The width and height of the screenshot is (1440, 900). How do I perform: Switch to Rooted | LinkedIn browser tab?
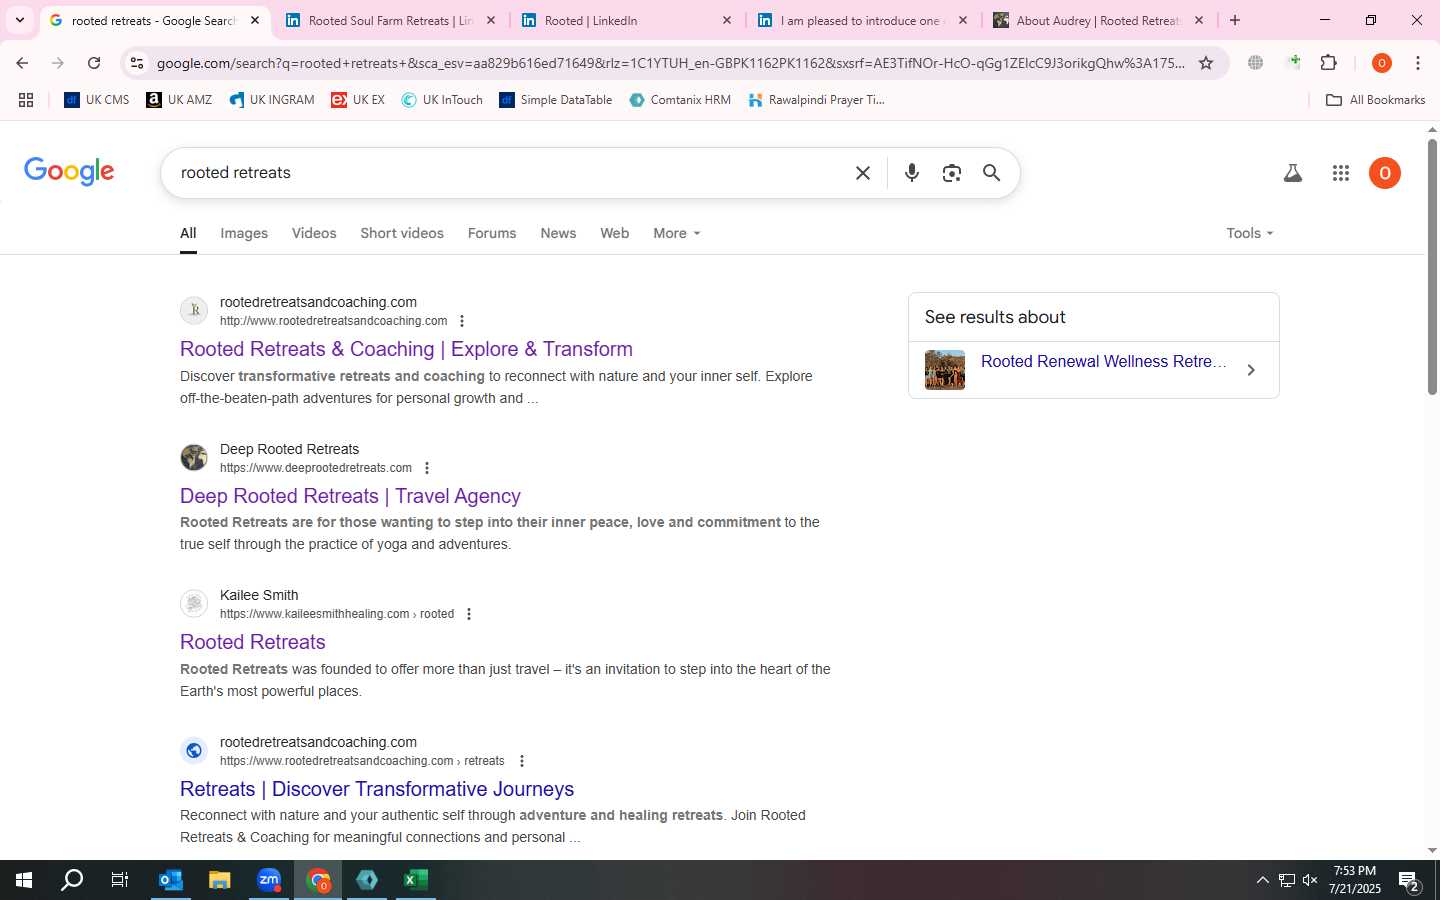pyautogui.click(x=626, y=20)
